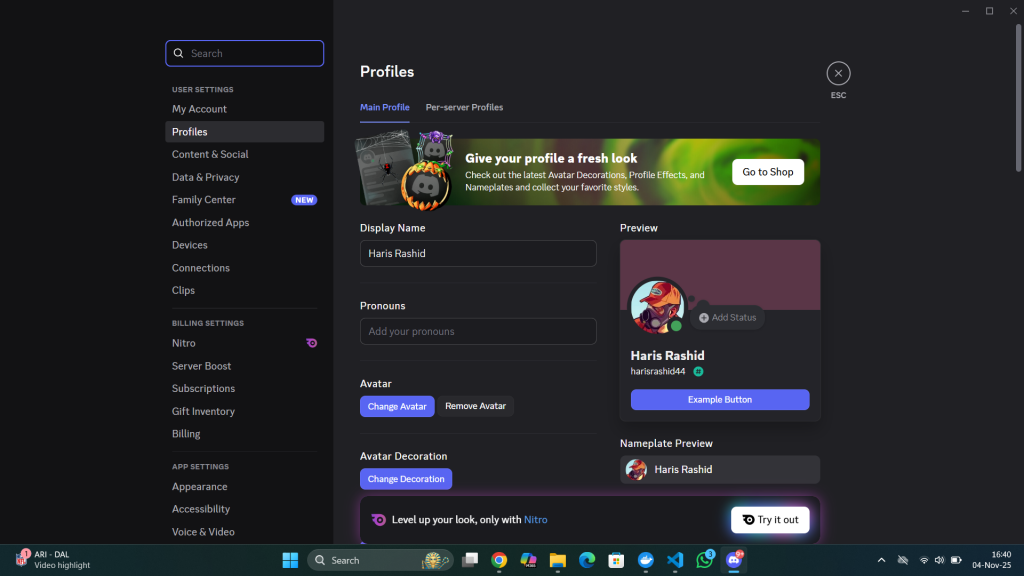Focus the Pronouns input field
Screen dimensions: 1024x576
pyautogui.click(x=478, y=331)
